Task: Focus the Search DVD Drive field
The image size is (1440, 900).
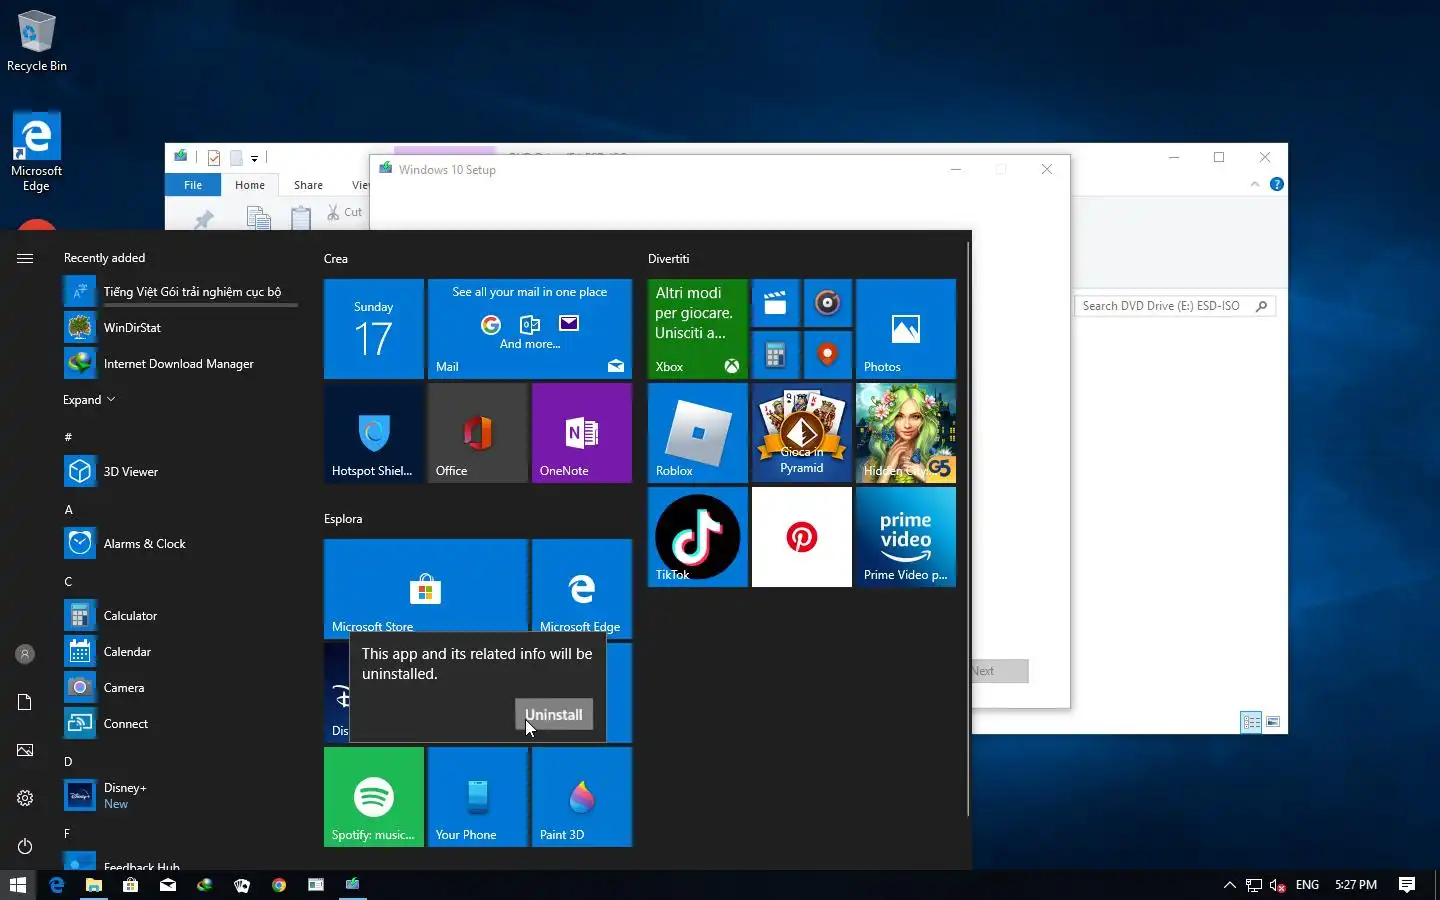Action: pyautogui.click(x=1176, y=306)
